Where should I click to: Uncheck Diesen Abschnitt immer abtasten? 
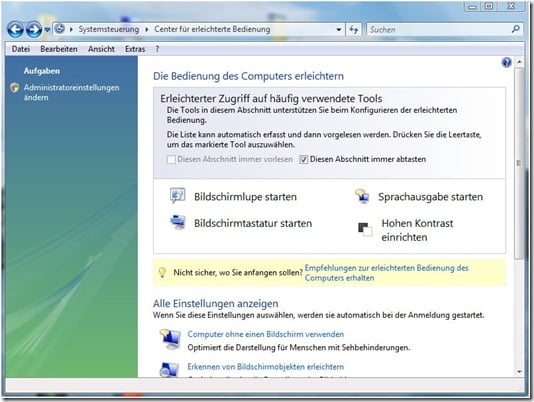(x=303, y=159)
